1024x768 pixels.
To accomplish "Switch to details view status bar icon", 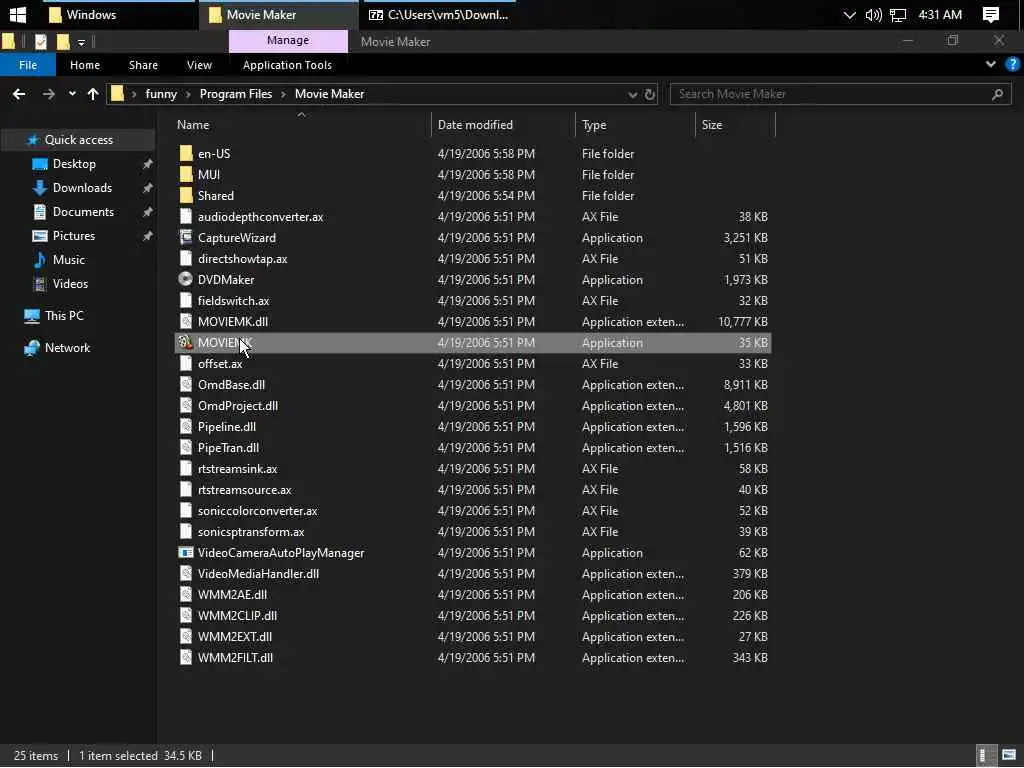I will [x=985, y=756].
